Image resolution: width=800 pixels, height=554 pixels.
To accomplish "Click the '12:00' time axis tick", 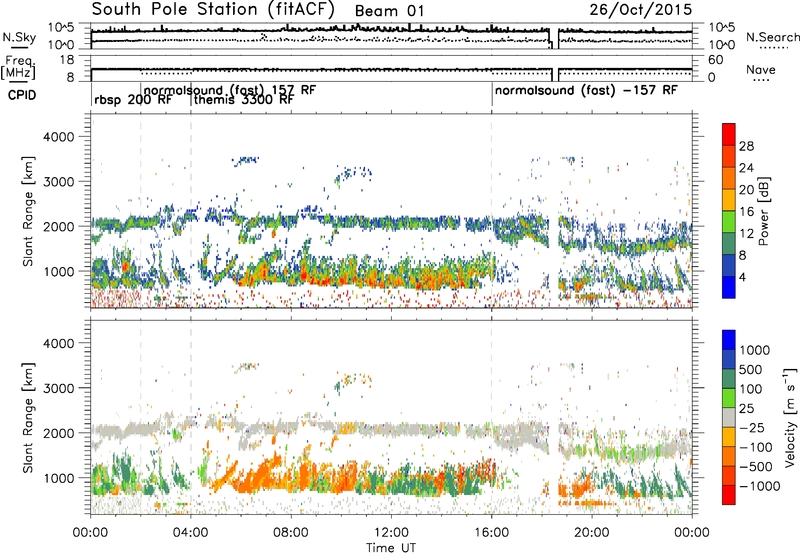I will click(391, 533).
